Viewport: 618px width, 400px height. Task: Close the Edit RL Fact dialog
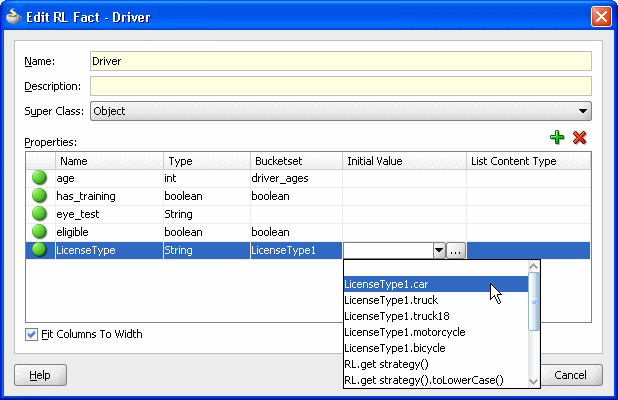[x=601, y=17]
